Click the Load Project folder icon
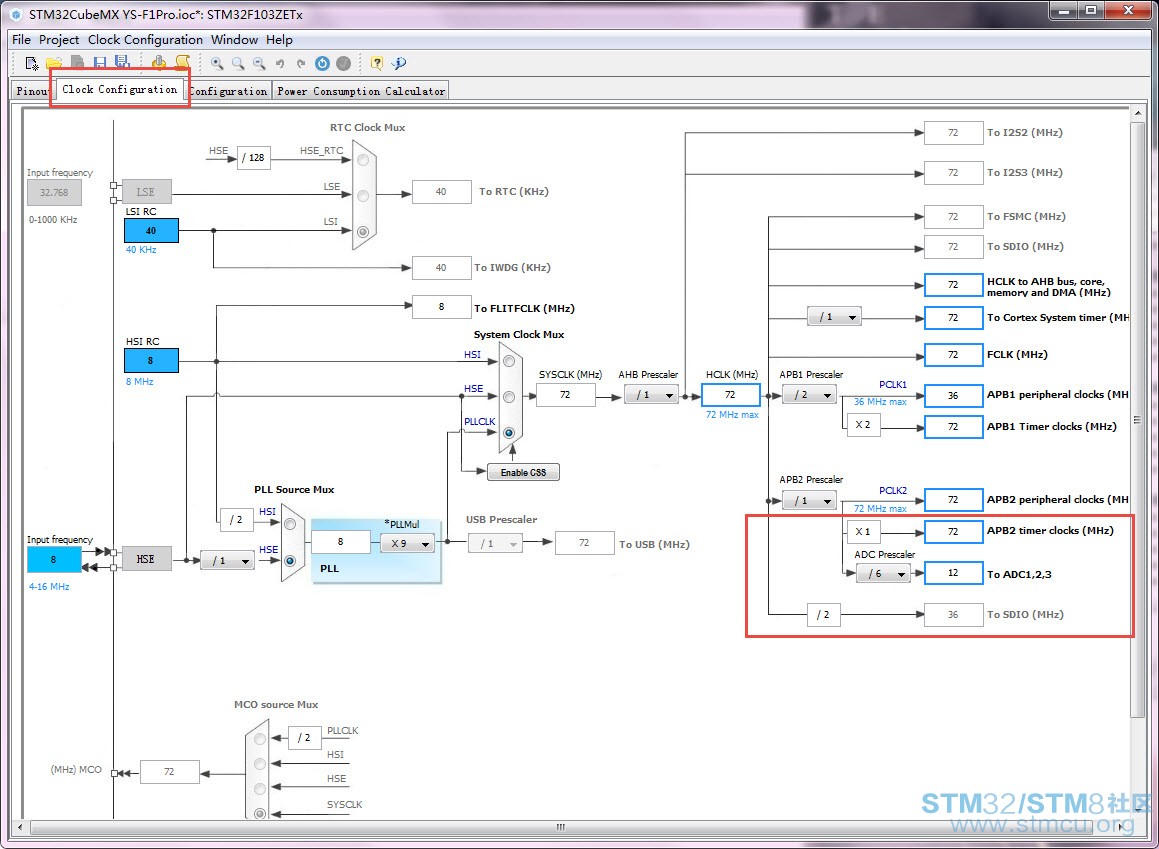 (x=54, y=64)
